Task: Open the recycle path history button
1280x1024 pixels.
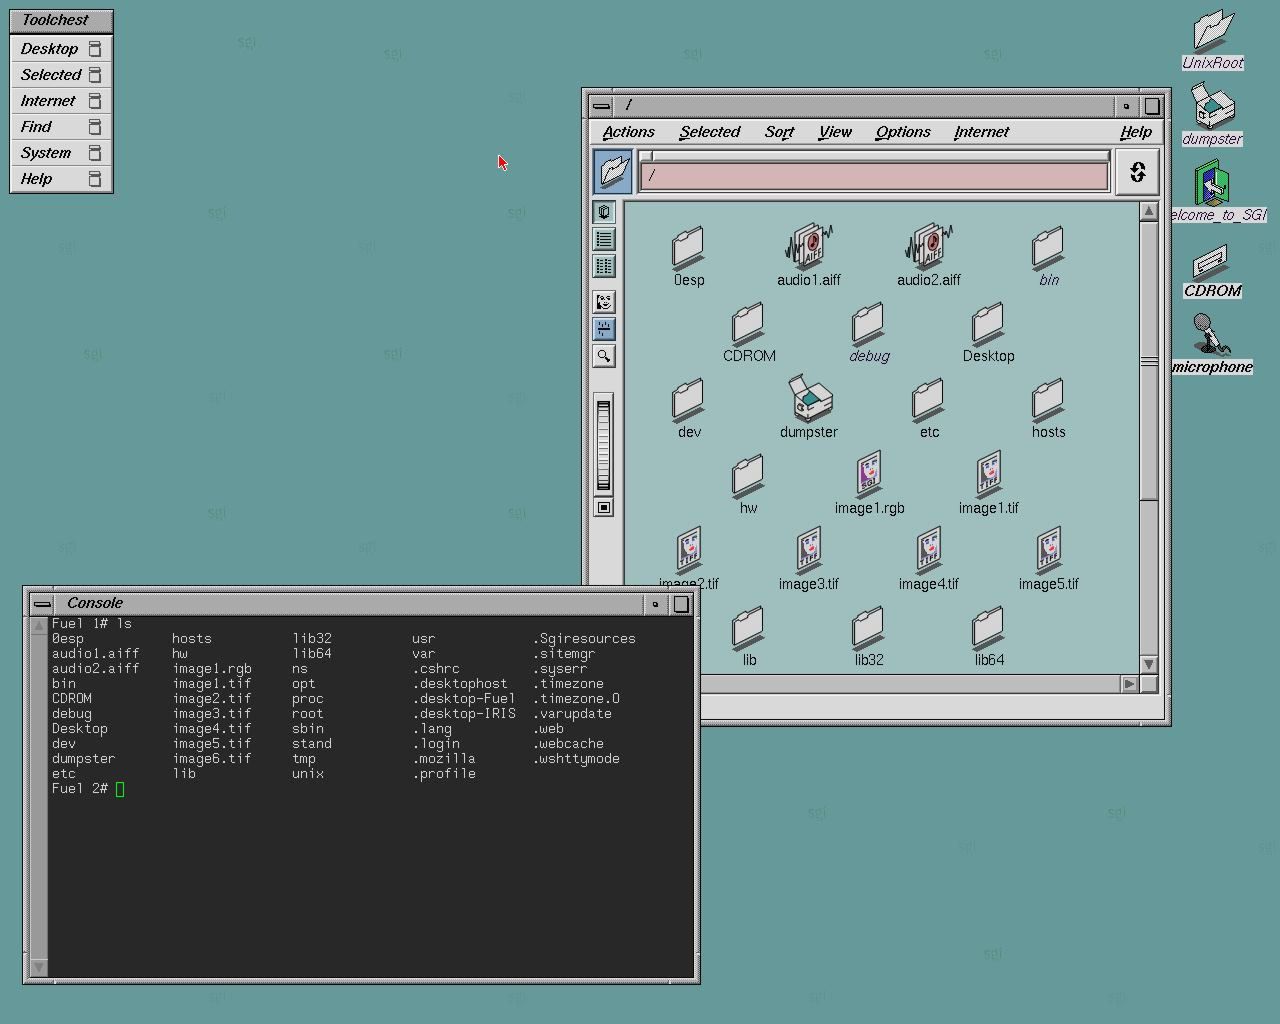Action: (1137, 172)
